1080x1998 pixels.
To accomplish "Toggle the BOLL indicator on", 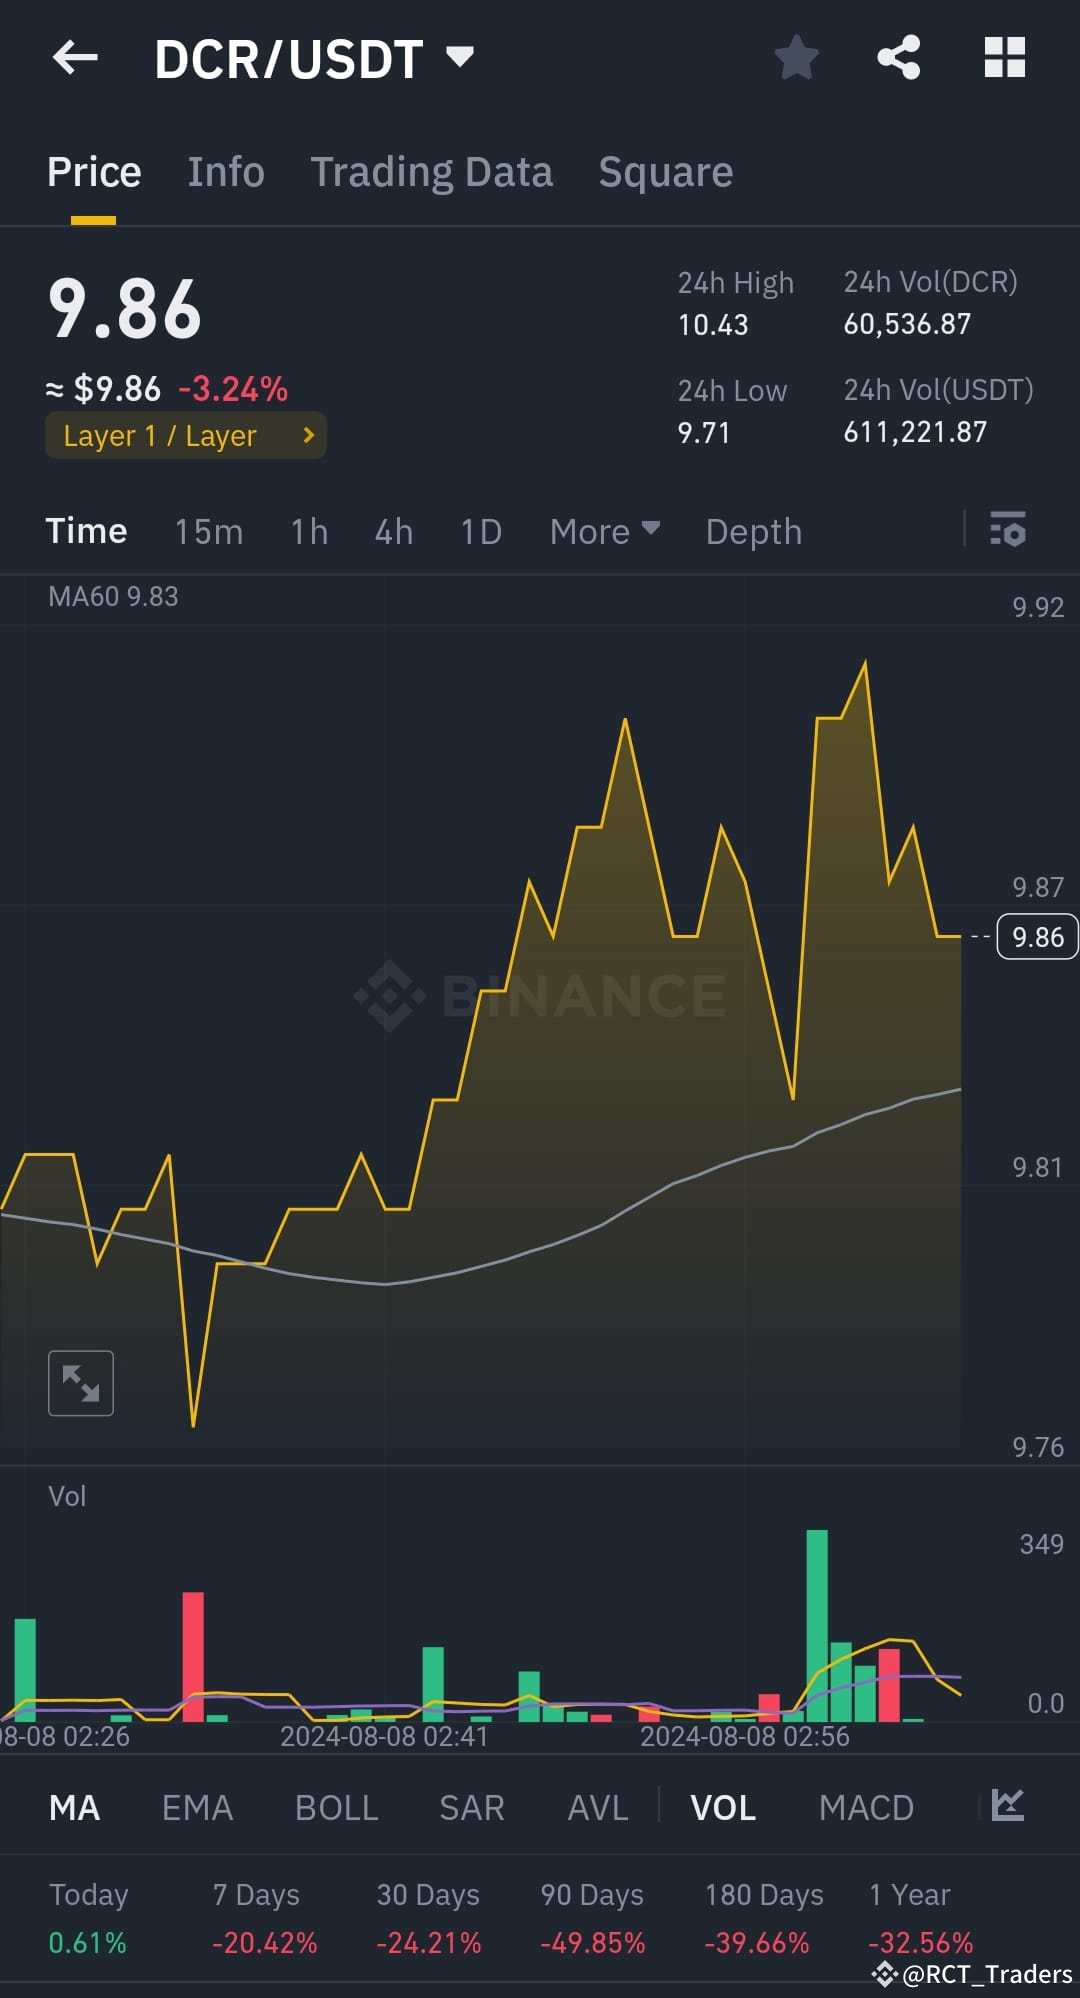I will pyautogui.click(x=336, y=1806).
